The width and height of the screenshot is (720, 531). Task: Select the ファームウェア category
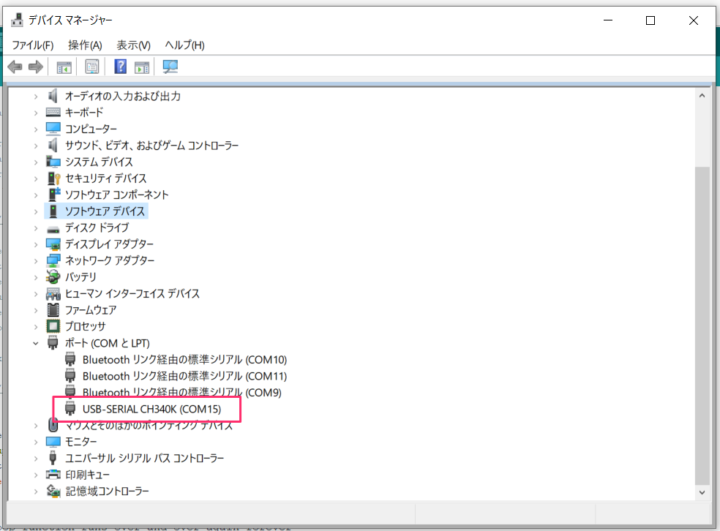[91, 310]
